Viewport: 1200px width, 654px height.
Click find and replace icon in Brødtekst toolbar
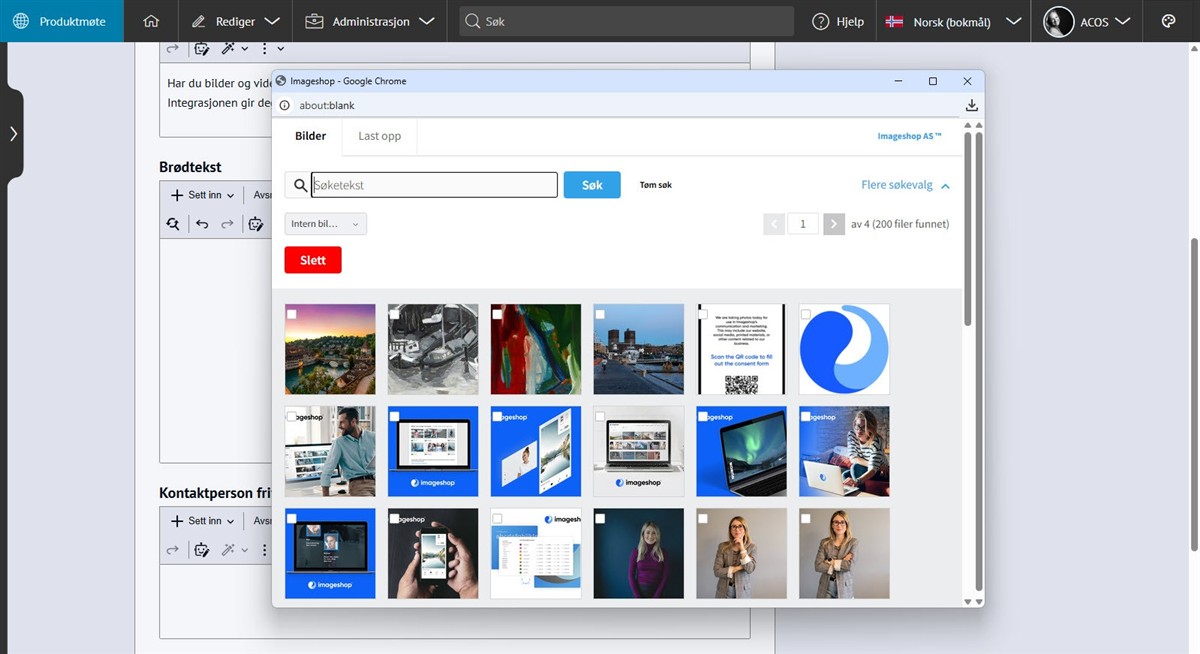pos(174,224)
